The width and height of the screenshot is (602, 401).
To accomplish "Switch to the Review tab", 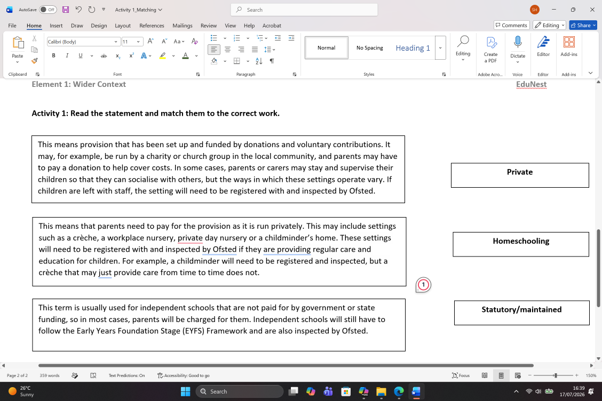I will point(208,26).
